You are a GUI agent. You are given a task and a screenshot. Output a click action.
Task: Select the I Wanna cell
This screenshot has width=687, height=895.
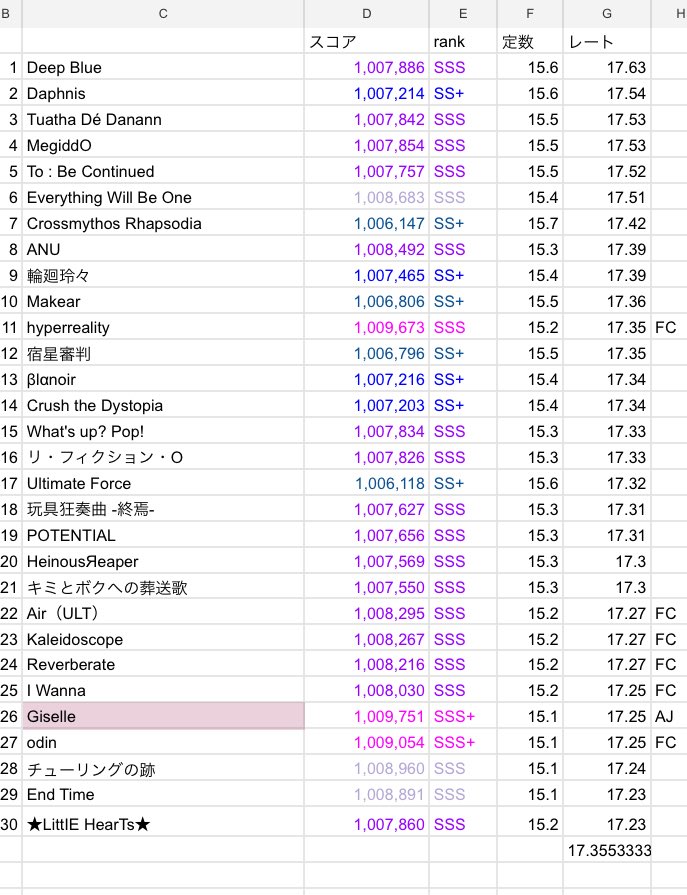(163, 690)
